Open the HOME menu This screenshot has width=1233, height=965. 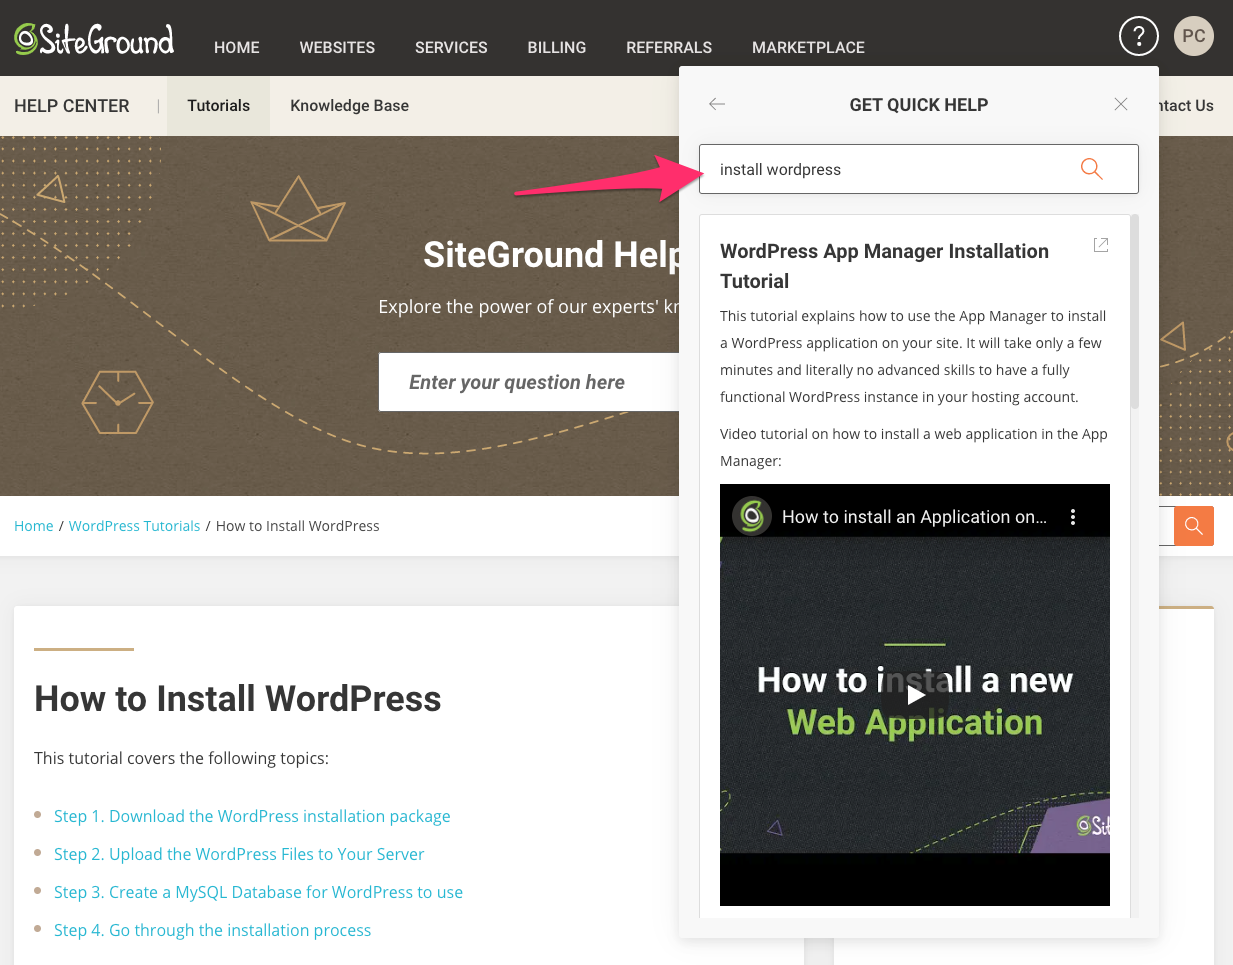click(237, 47)
